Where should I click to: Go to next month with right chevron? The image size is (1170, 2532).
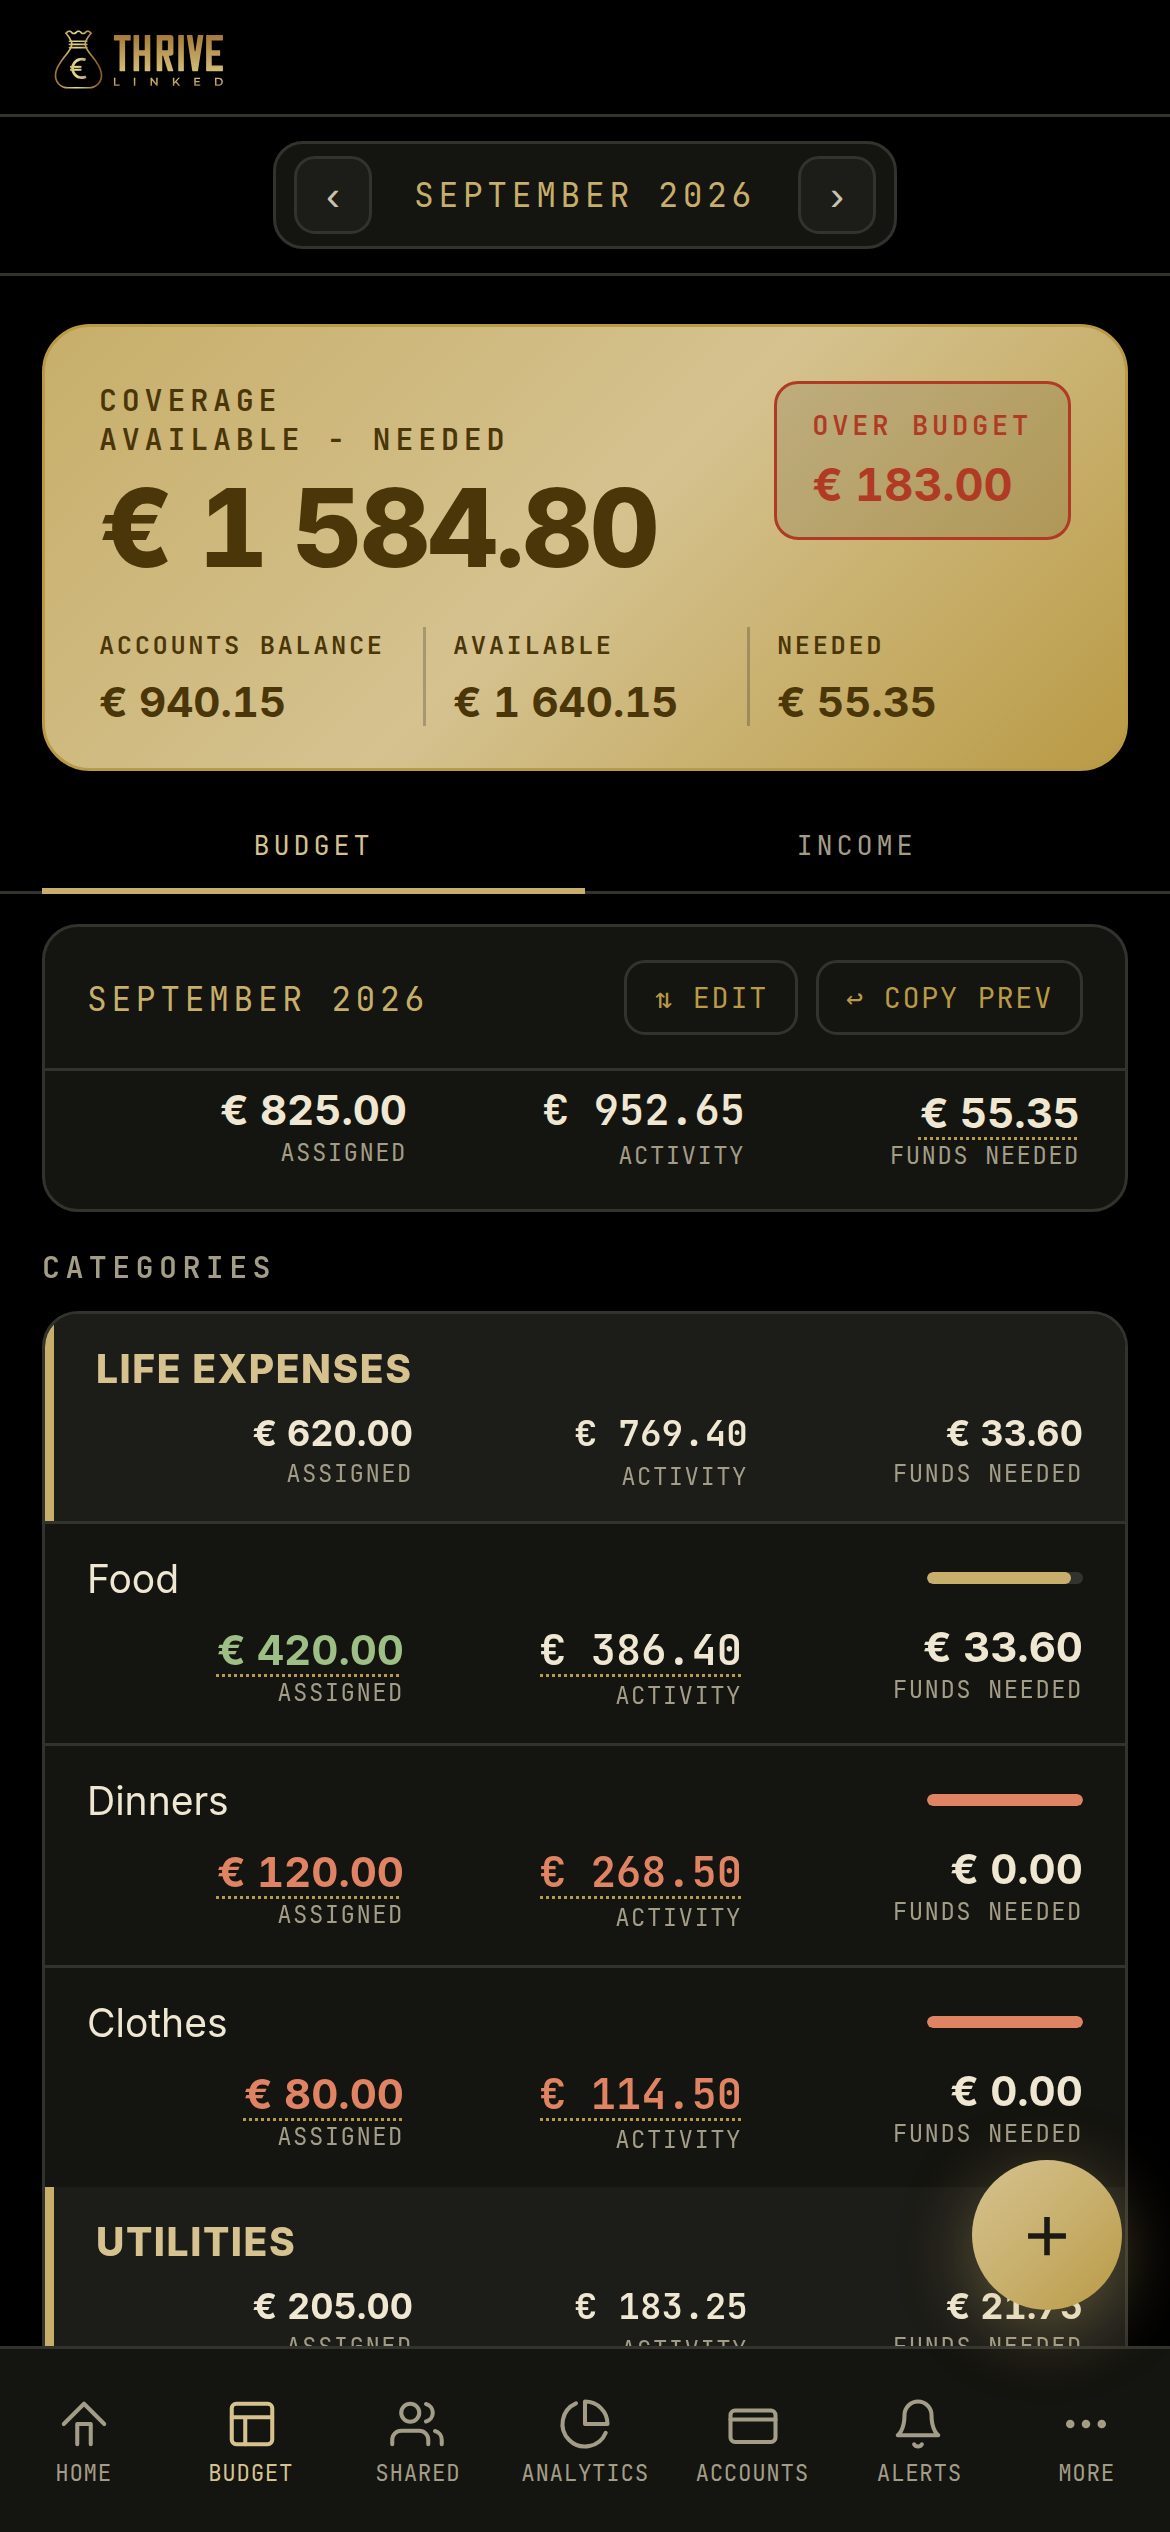click(837, 195)
